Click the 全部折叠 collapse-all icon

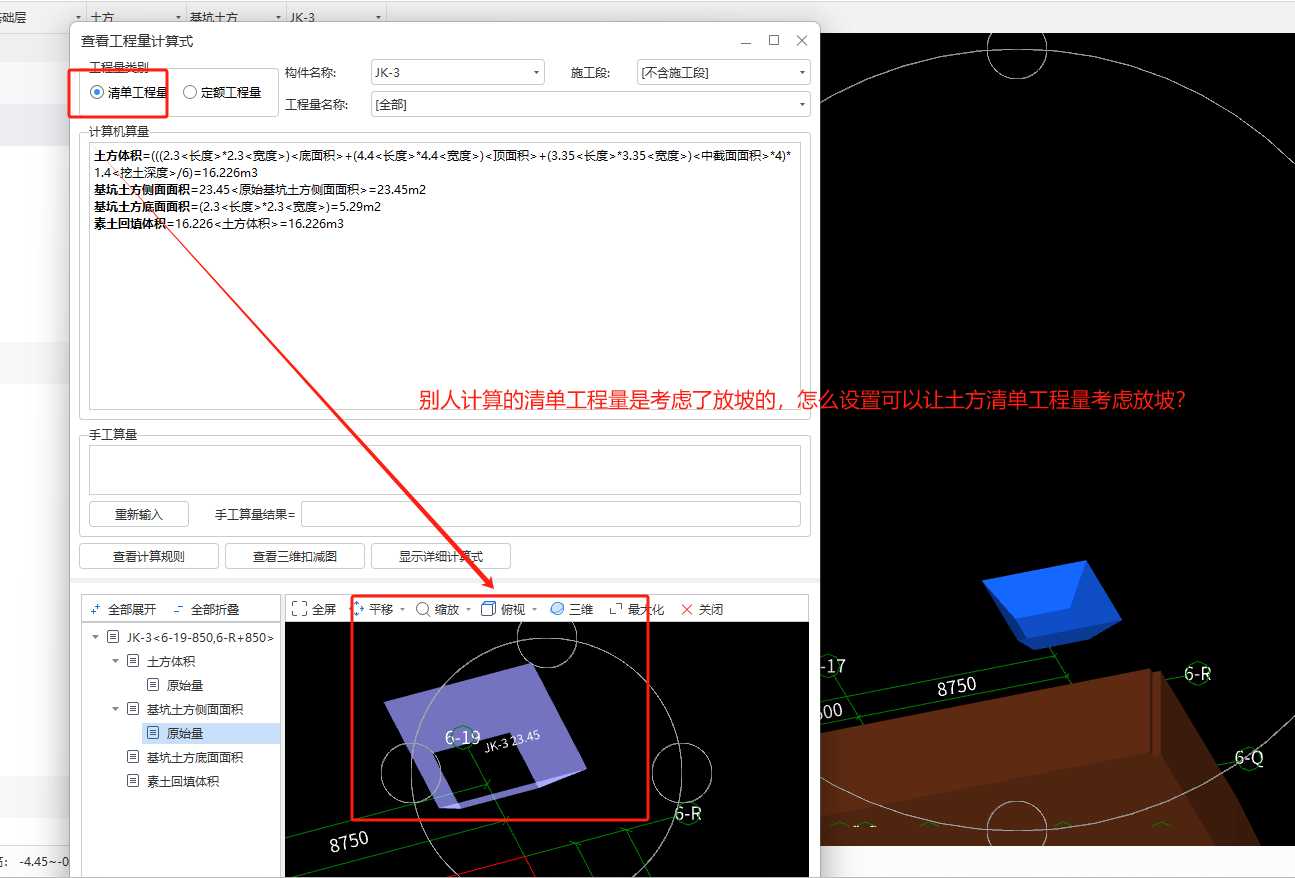178,609
